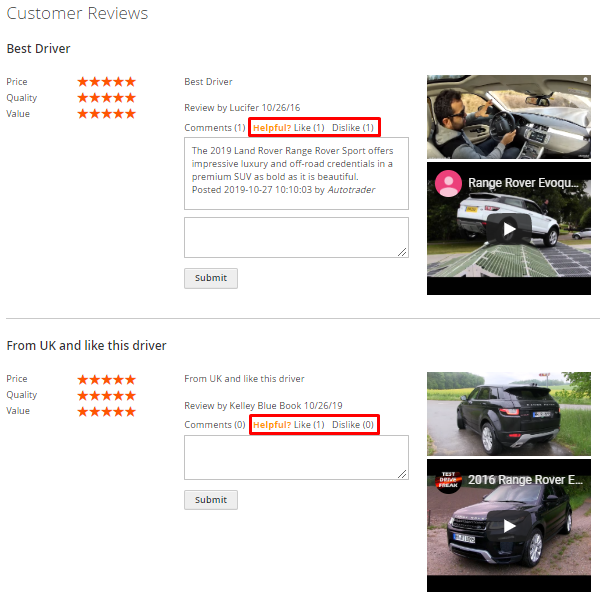
Task: Play the 2016 Range Rover video
Action: pos(509,526)
